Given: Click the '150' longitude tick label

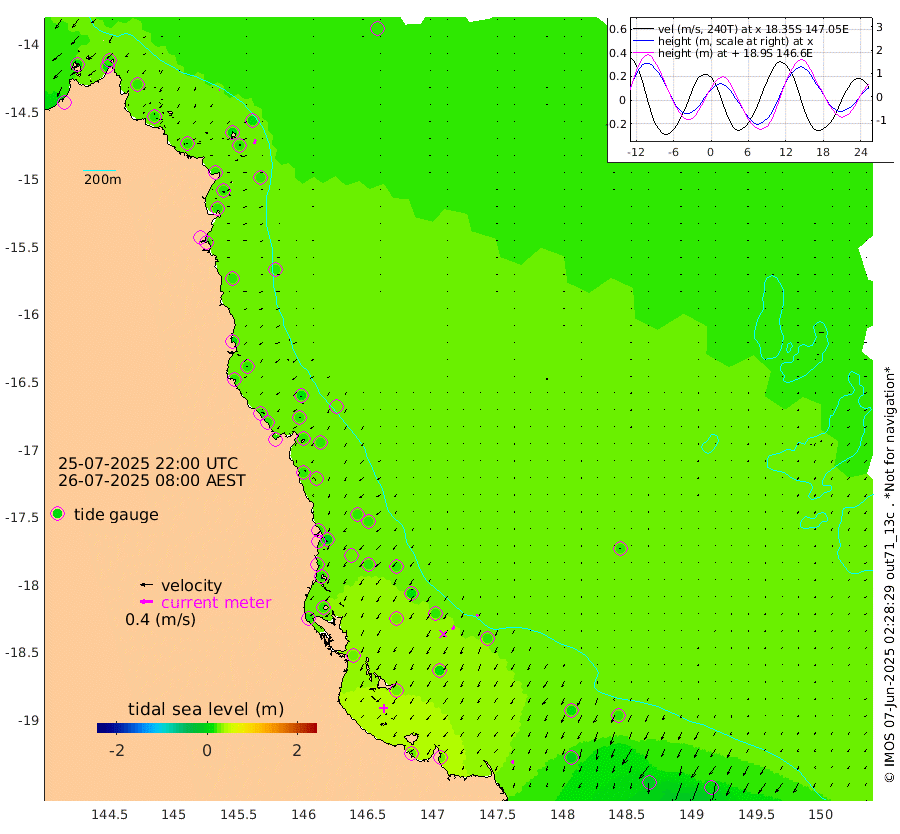Looking at the screenshot, I should (821, 814).
